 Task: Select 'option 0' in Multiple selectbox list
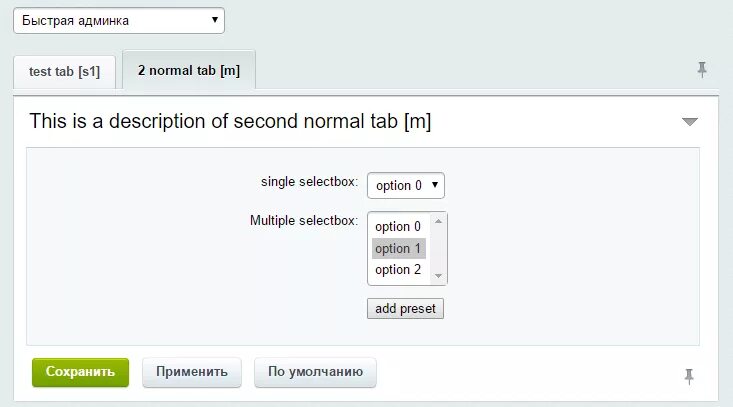tap(398, 227)
